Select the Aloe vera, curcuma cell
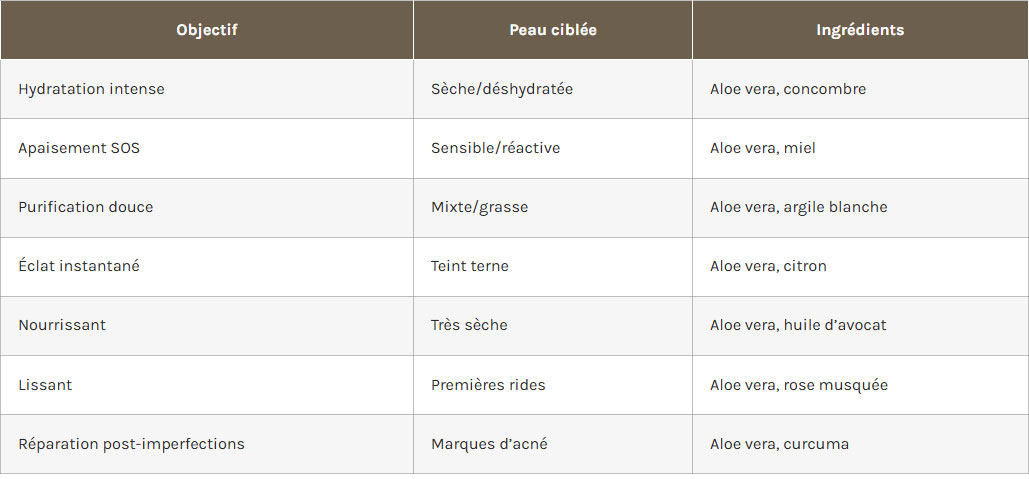The height and width of the screenshot is (479, 1029). pyautogui.click(x=779, y=444)
